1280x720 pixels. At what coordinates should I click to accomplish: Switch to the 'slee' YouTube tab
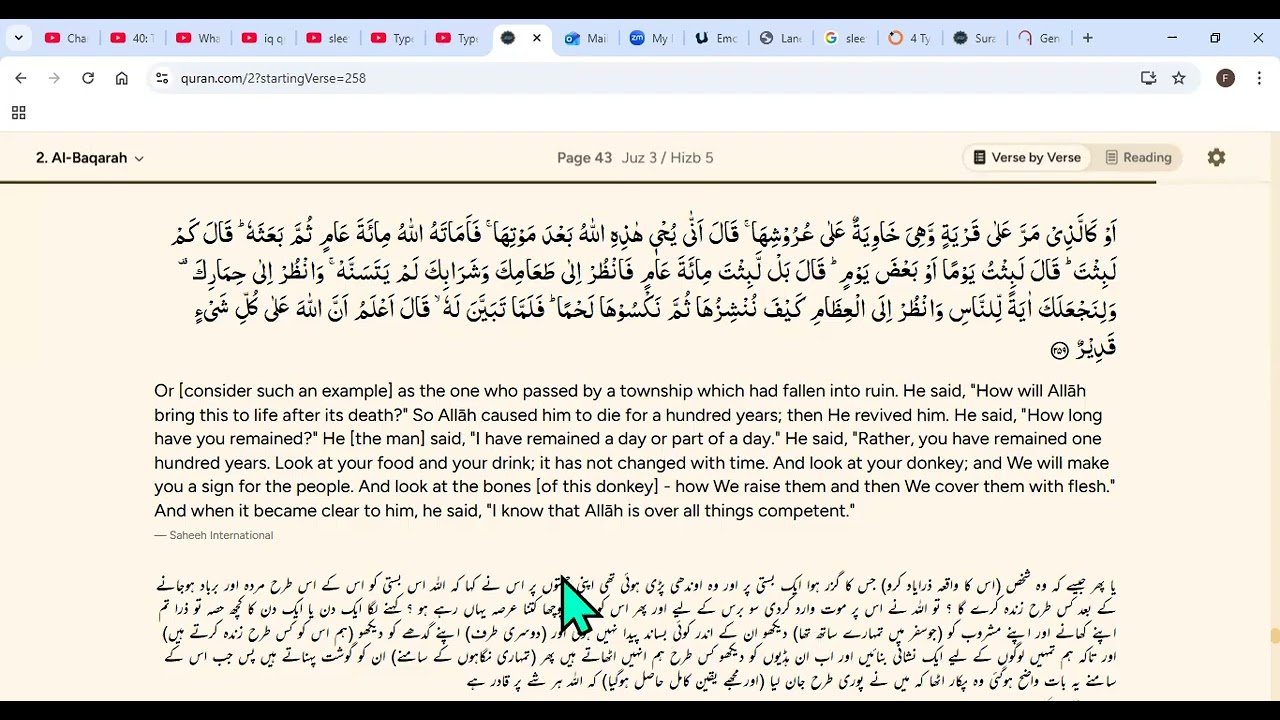tap(327, 38)
